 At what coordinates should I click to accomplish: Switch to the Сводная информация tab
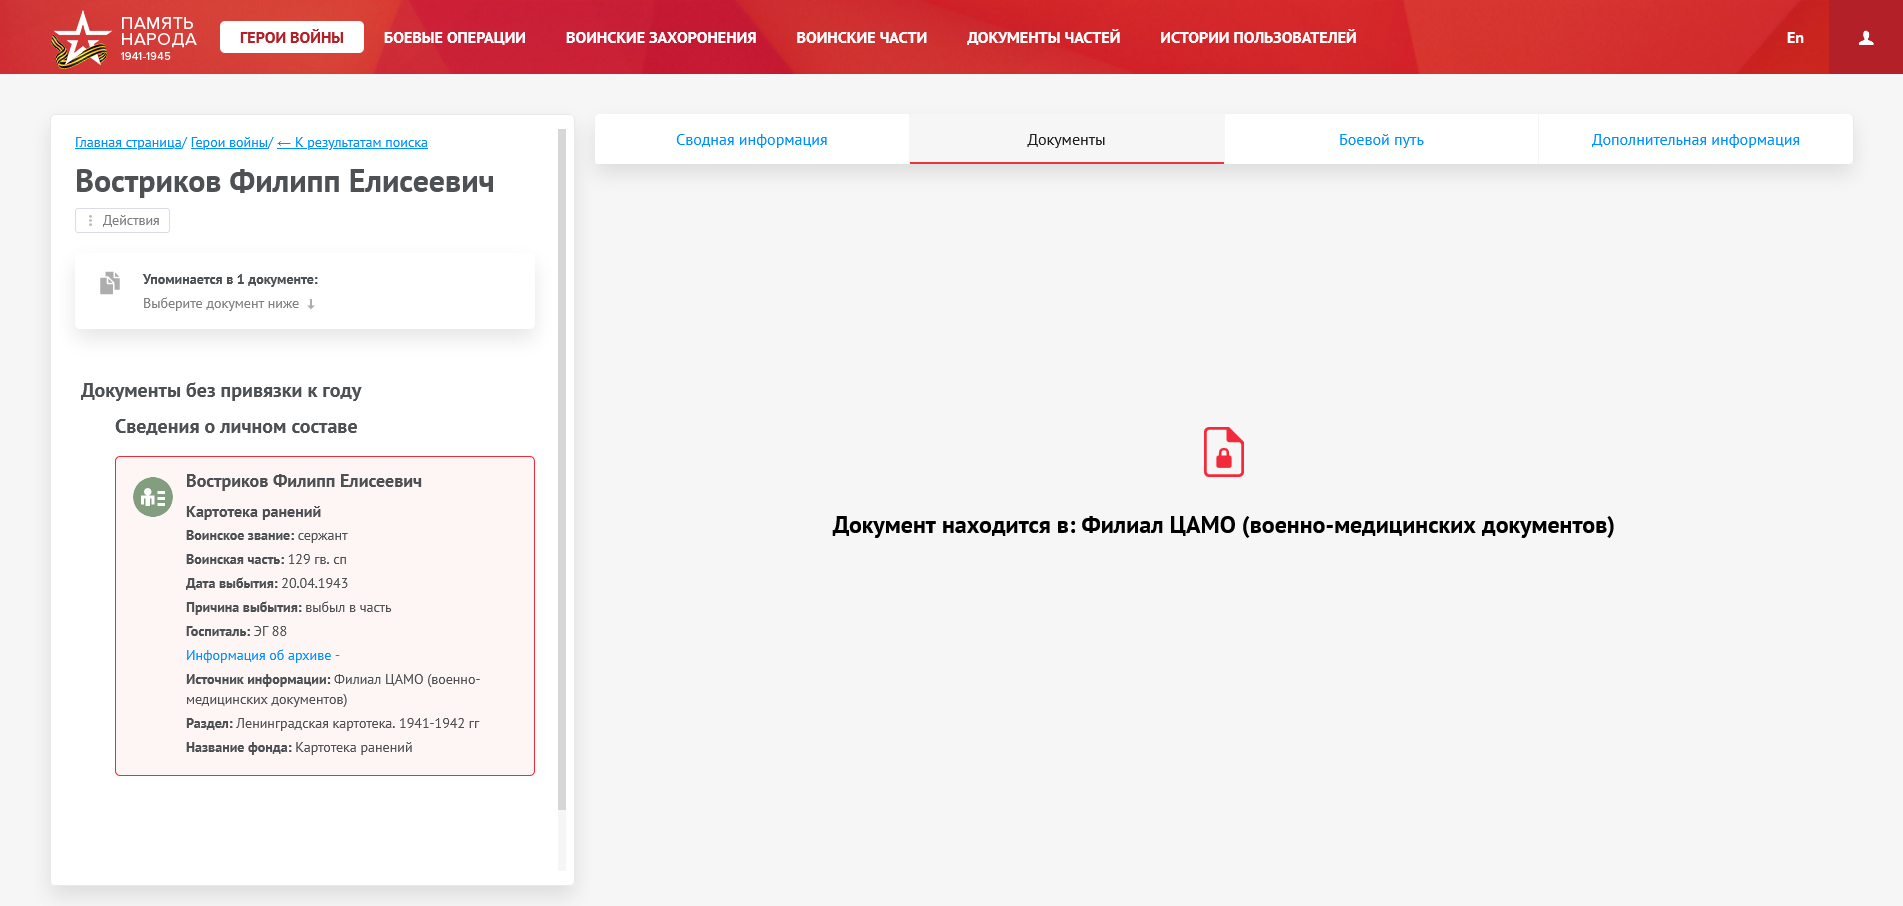pos(751,140)
